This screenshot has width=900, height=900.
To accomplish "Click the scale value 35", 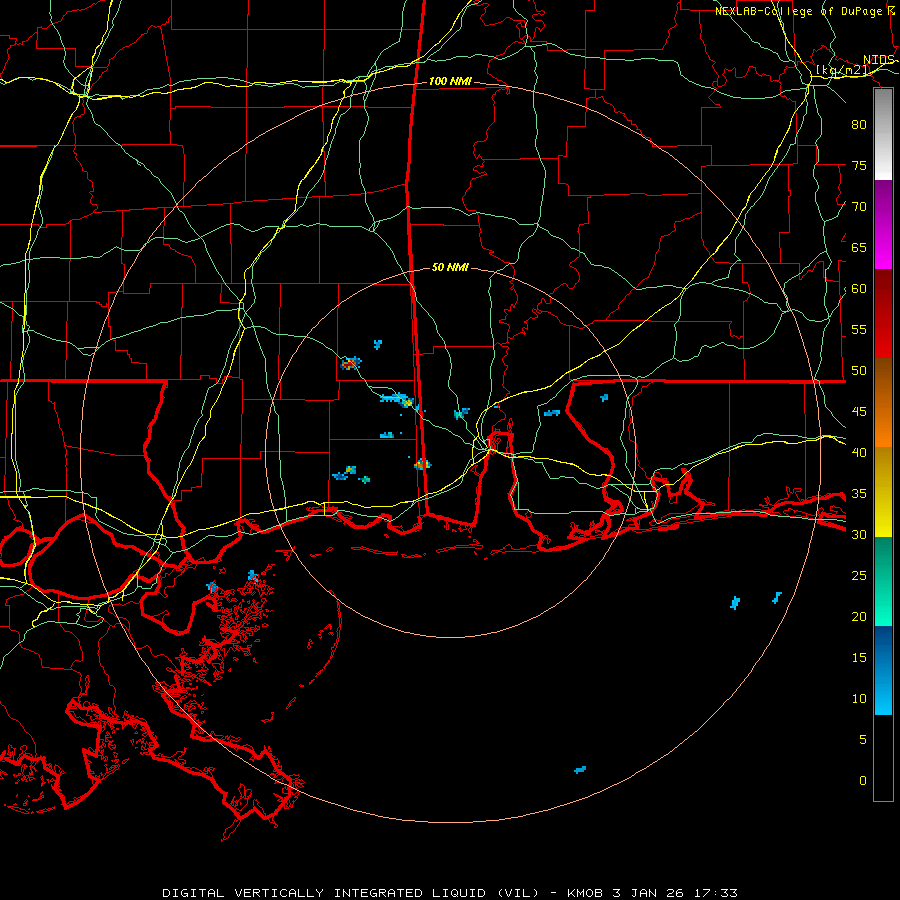I will [859, 494].
